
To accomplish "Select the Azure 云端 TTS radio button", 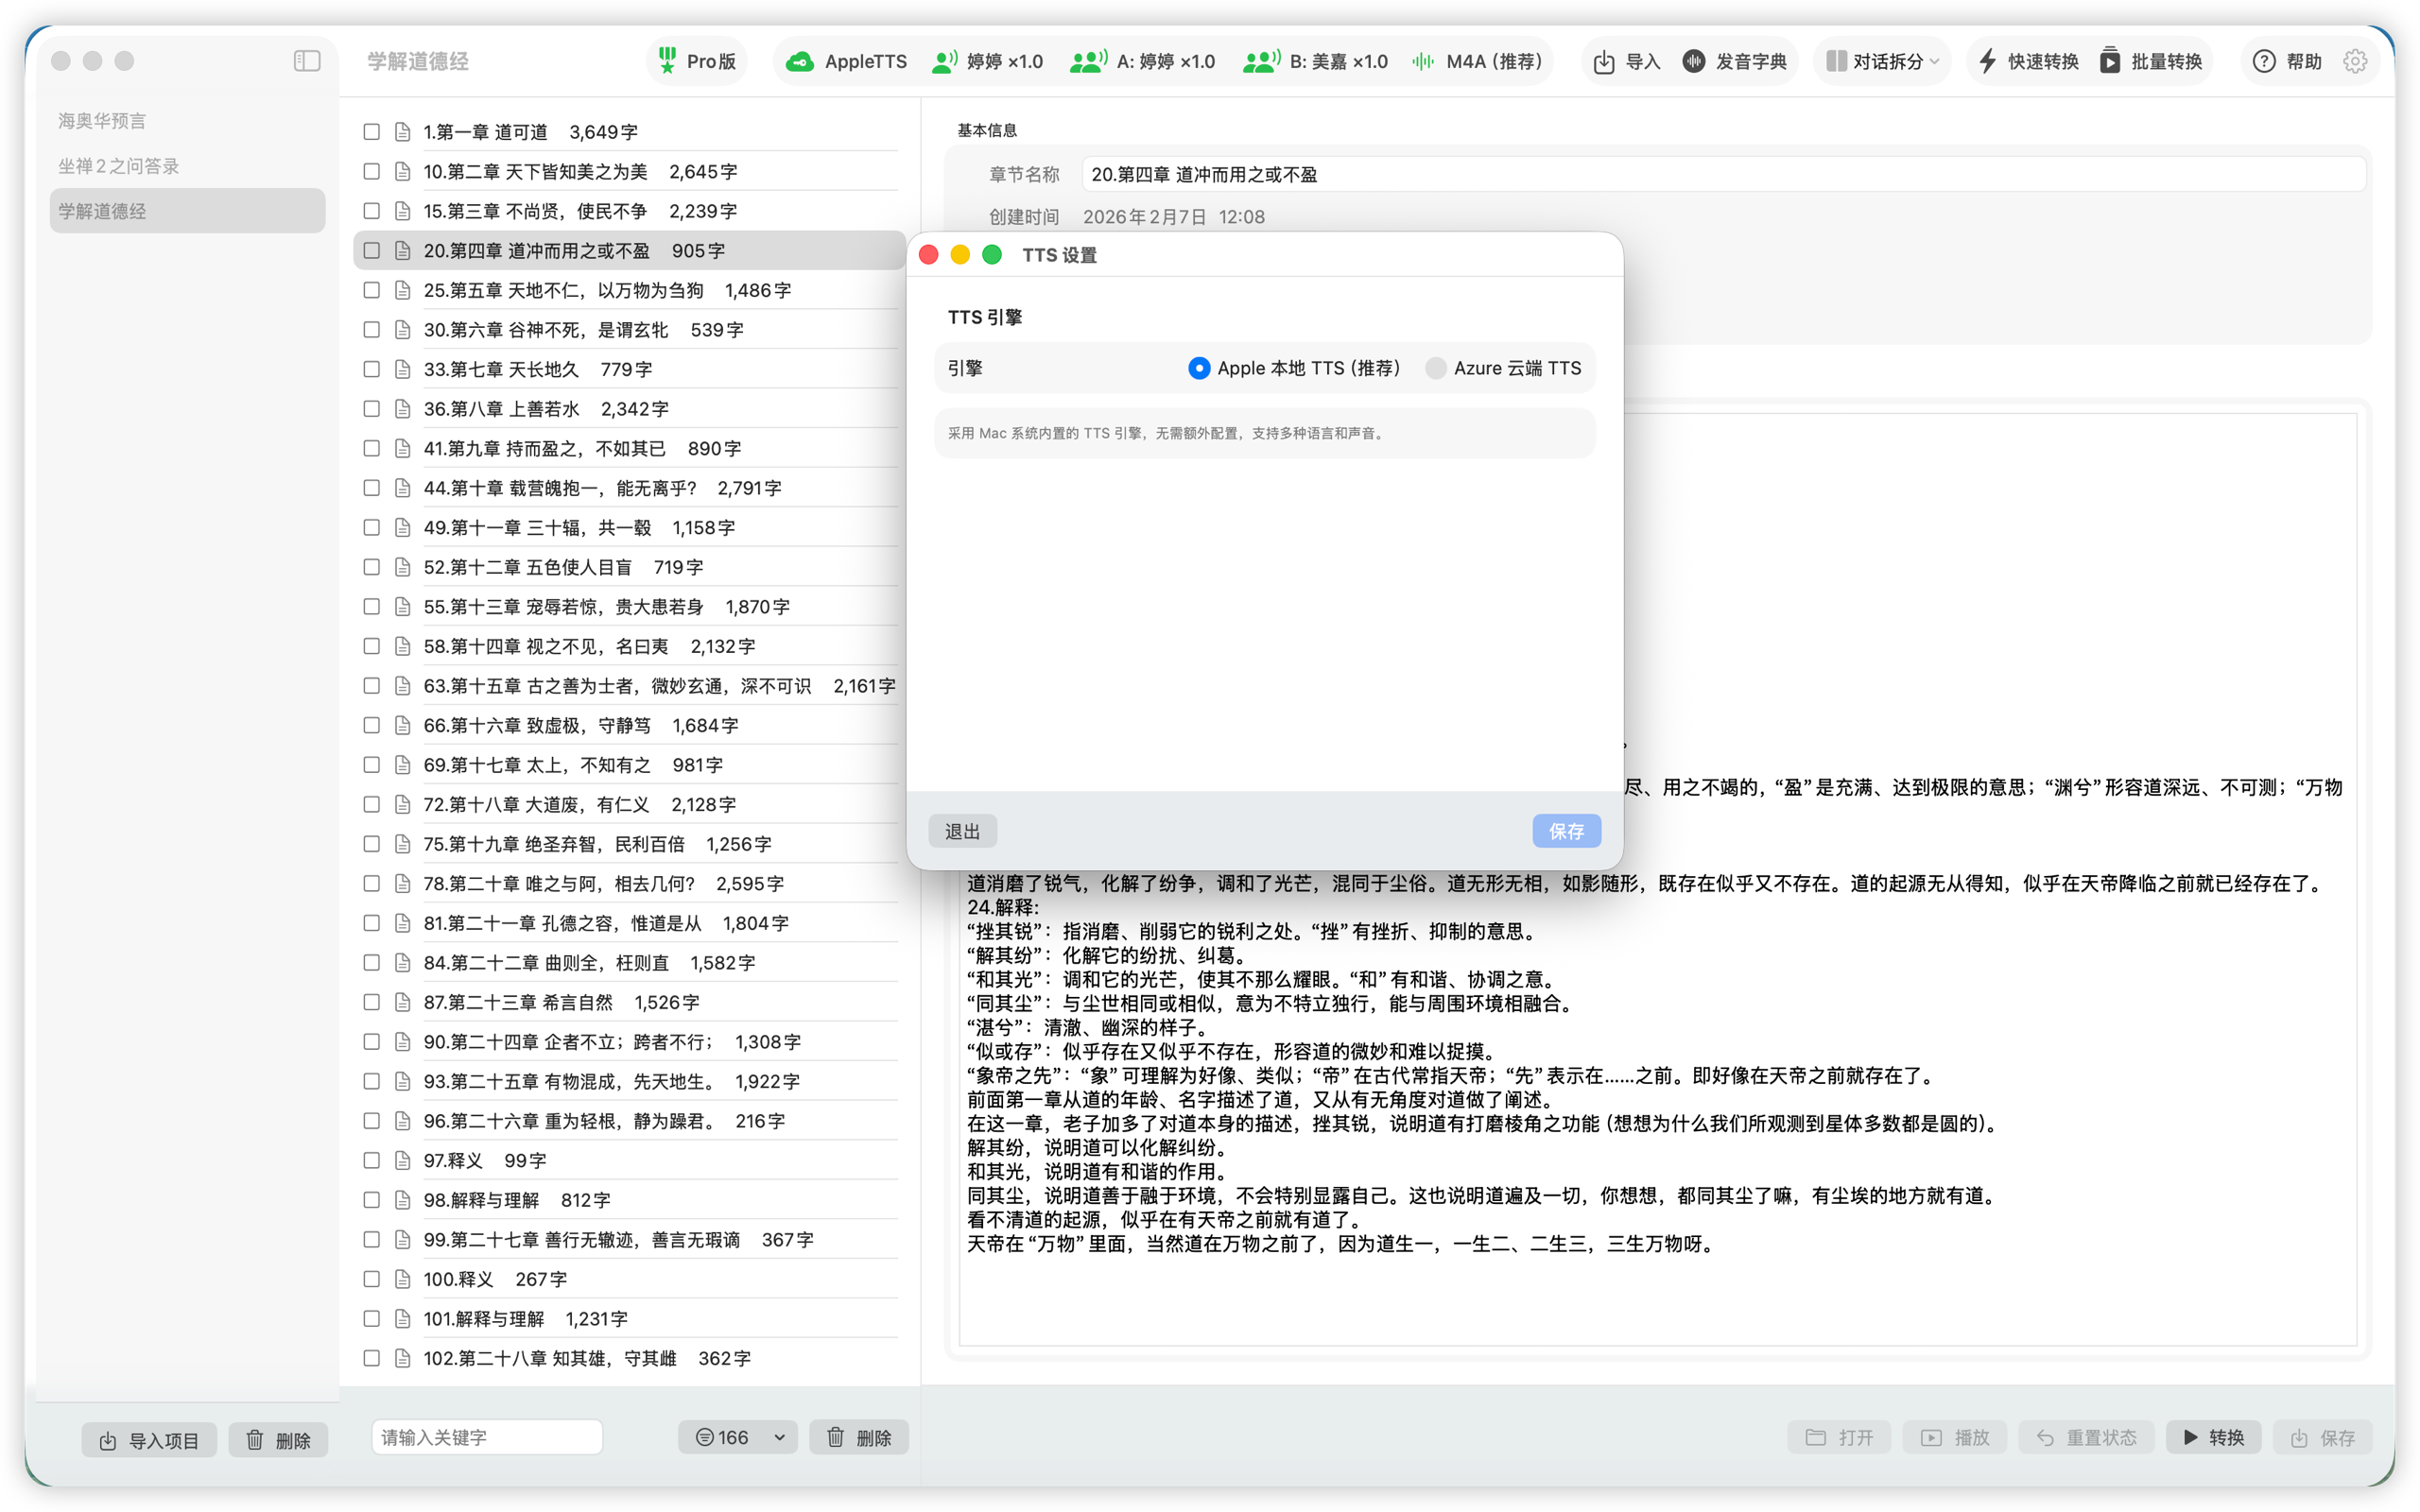I will click(1436, 368).
